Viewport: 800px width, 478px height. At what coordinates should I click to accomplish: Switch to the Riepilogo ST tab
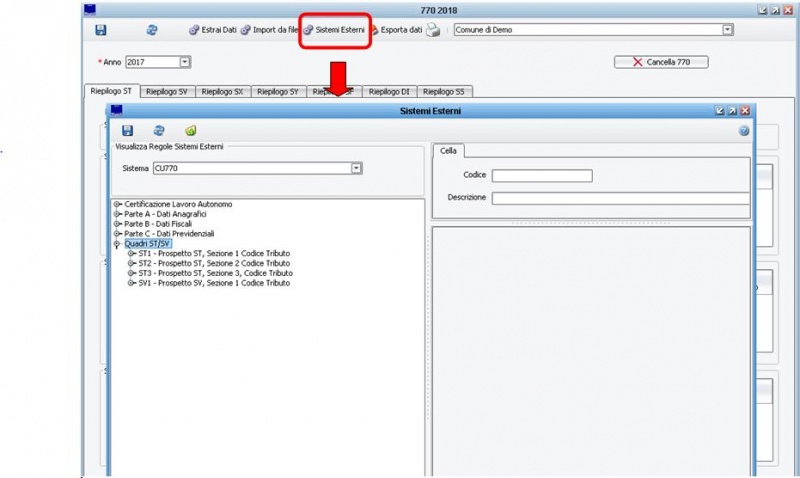[111, 91]
